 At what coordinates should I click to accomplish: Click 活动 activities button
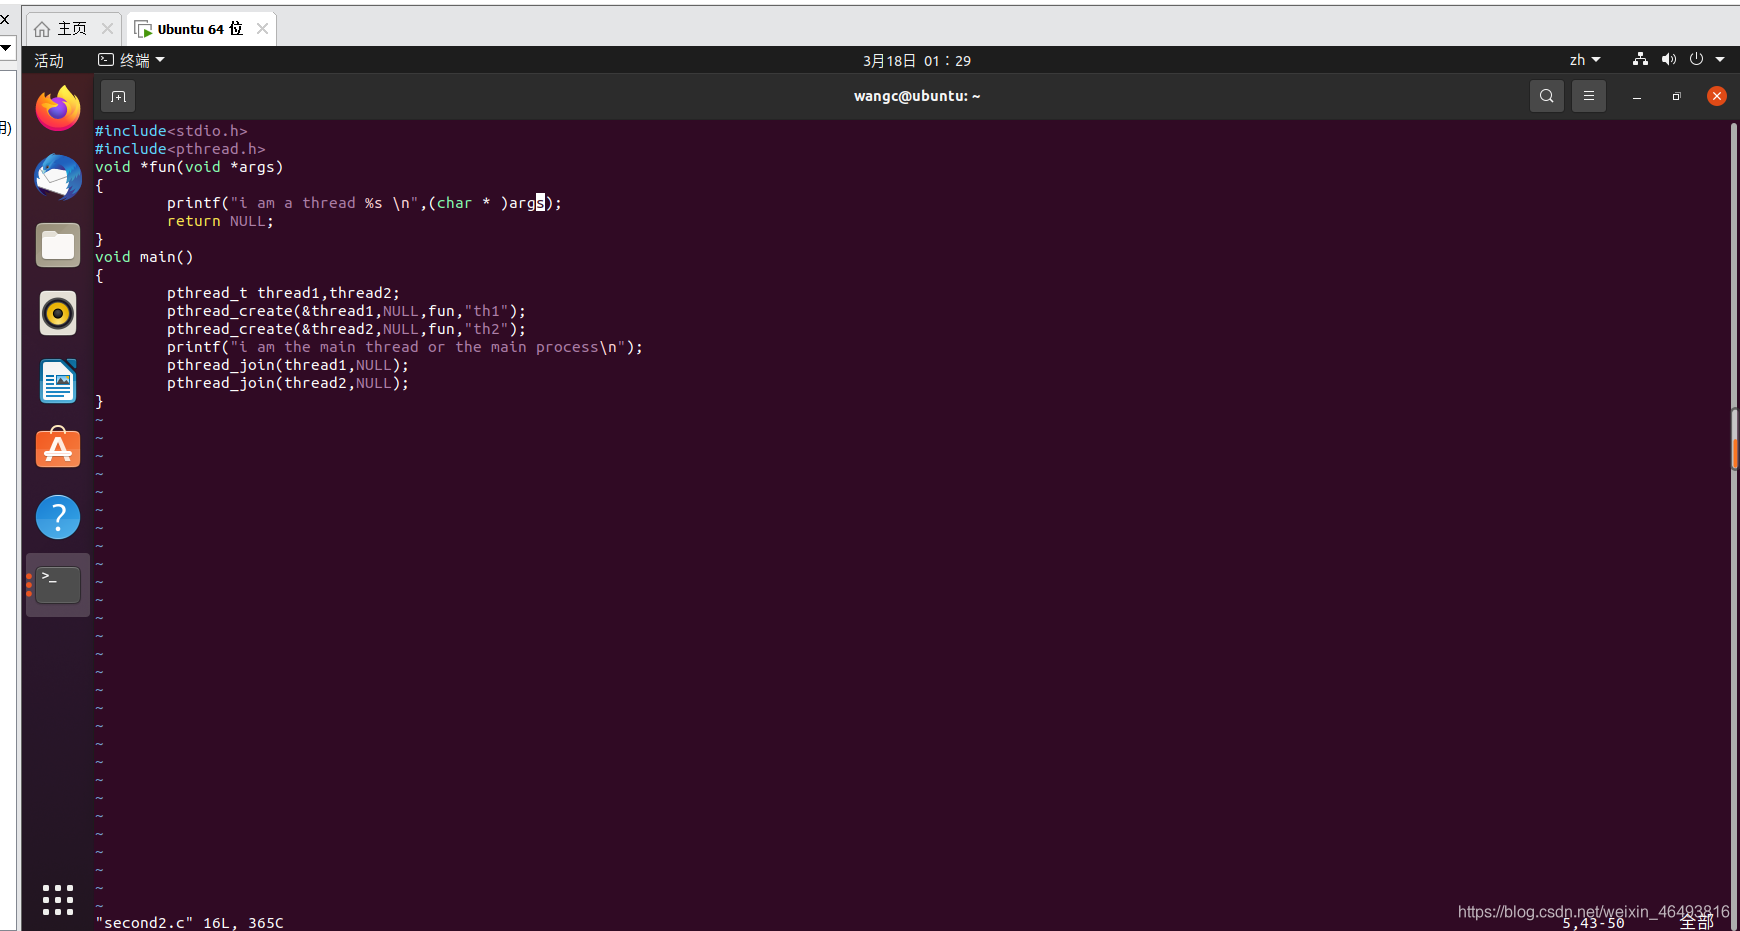click(x=49, y=60)
